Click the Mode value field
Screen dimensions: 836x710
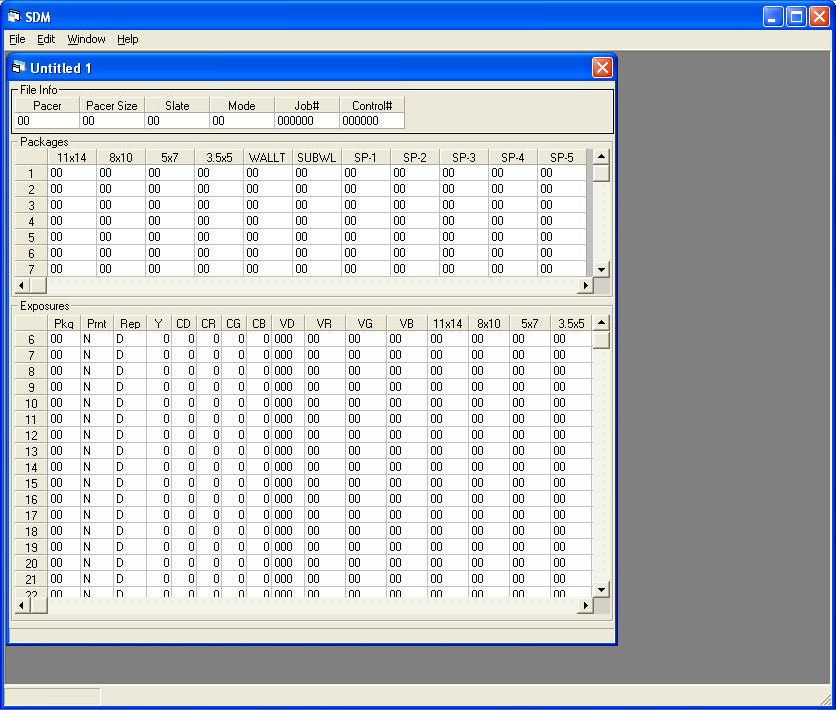click(x=242, y=121)
